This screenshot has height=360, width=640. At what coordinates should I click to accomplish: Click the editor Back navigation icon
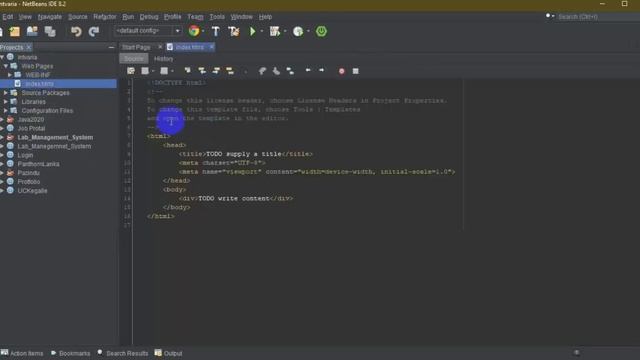pos(145,71)
